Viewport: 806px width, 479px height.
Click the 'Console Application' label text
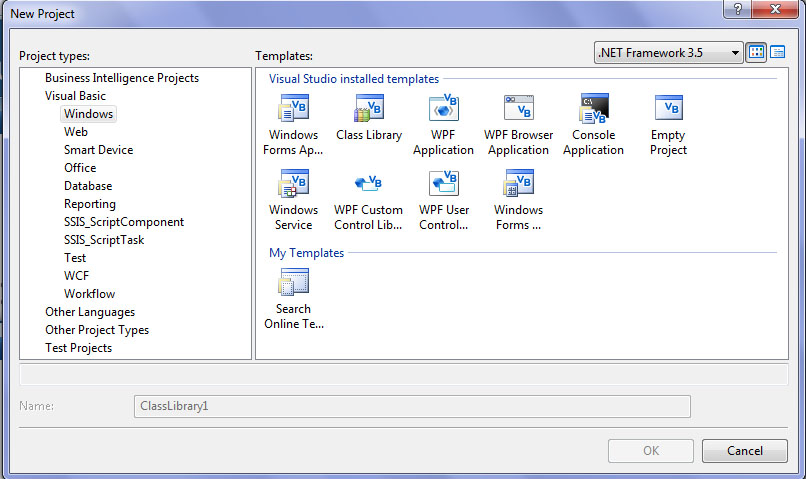click(x=594, y=142)
